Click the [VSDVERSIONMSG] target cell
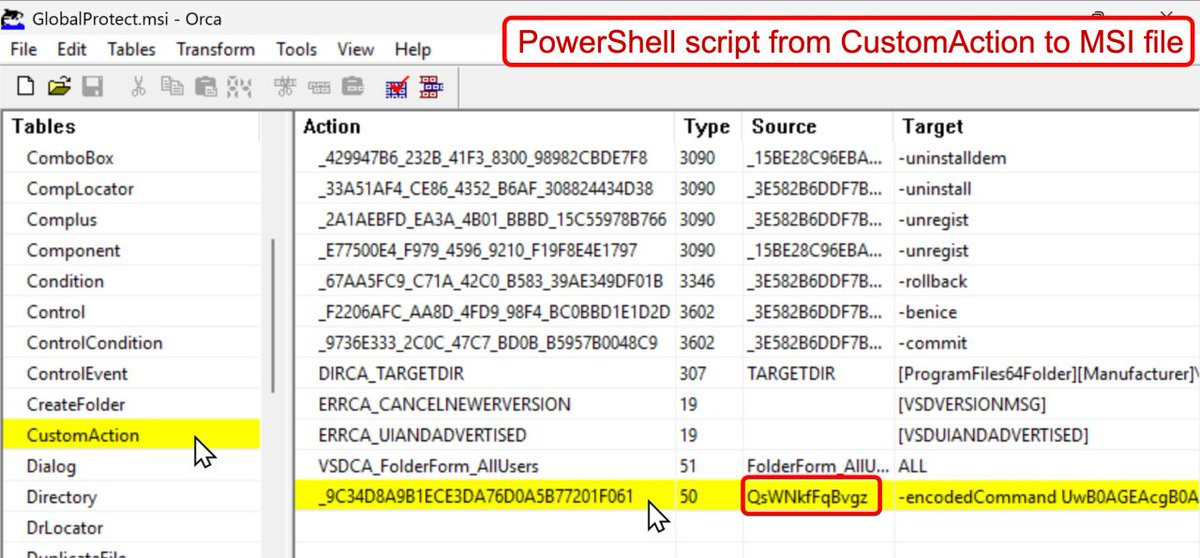 click(973, 405)
